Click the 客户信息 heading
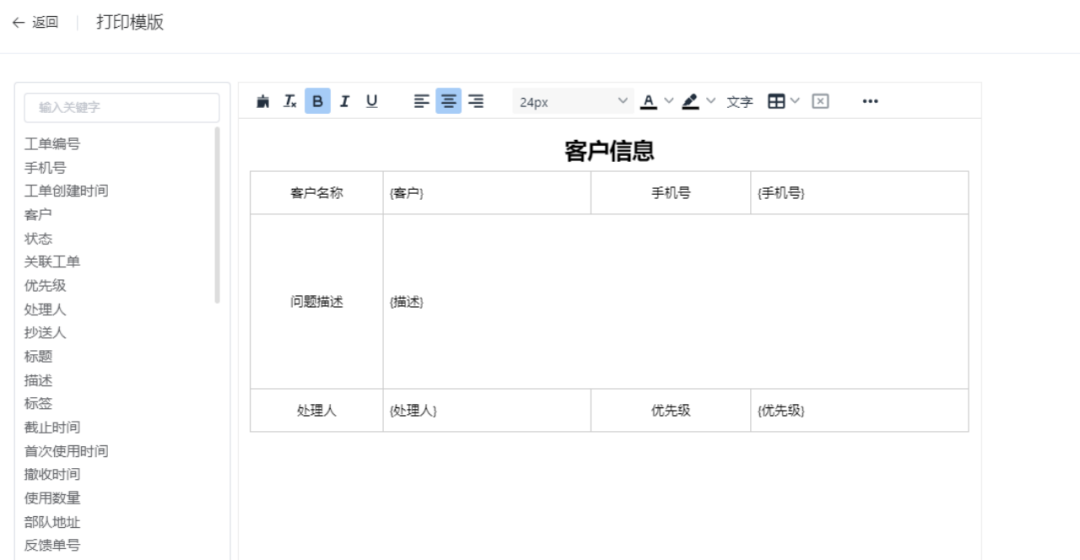This screenshot has height=560, width=1080. [x=609, y=151]
